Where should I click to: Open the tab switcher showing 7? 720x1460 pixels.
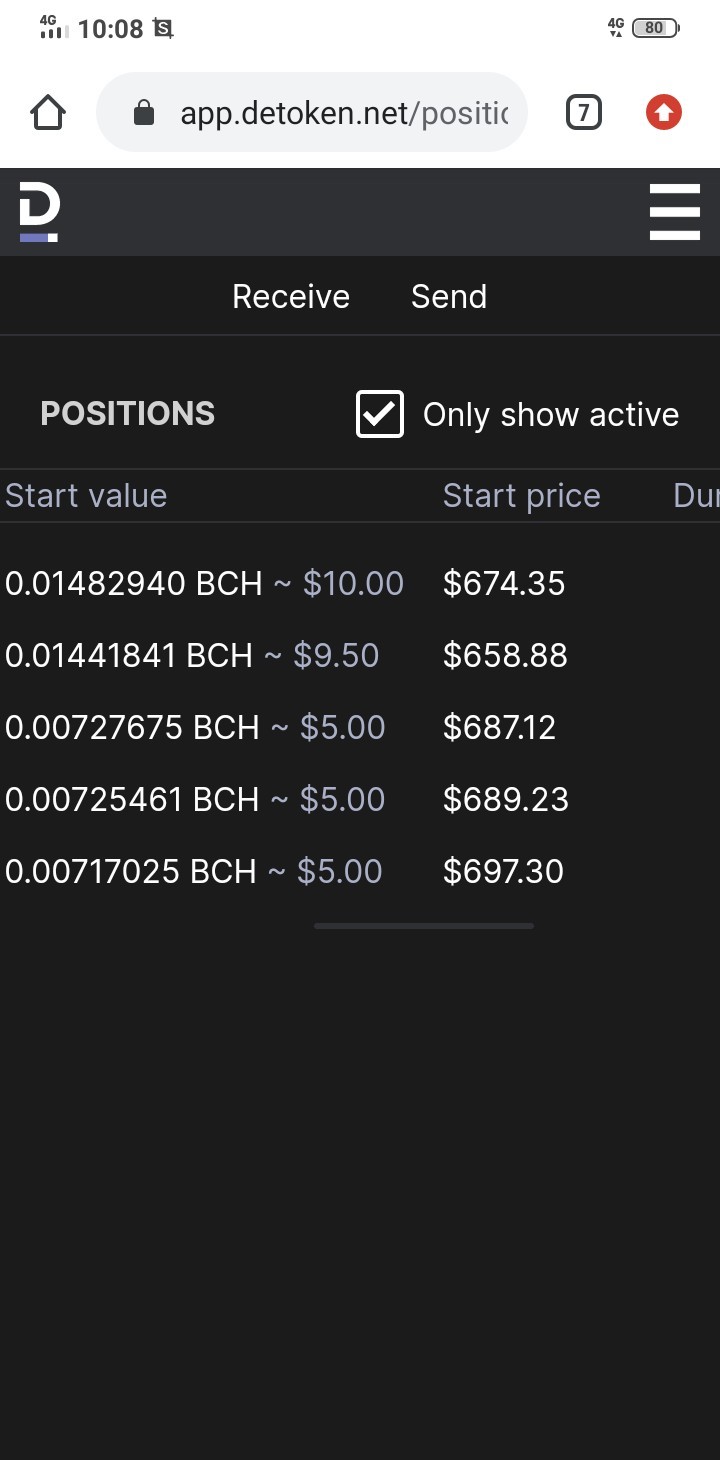[584, 113]
